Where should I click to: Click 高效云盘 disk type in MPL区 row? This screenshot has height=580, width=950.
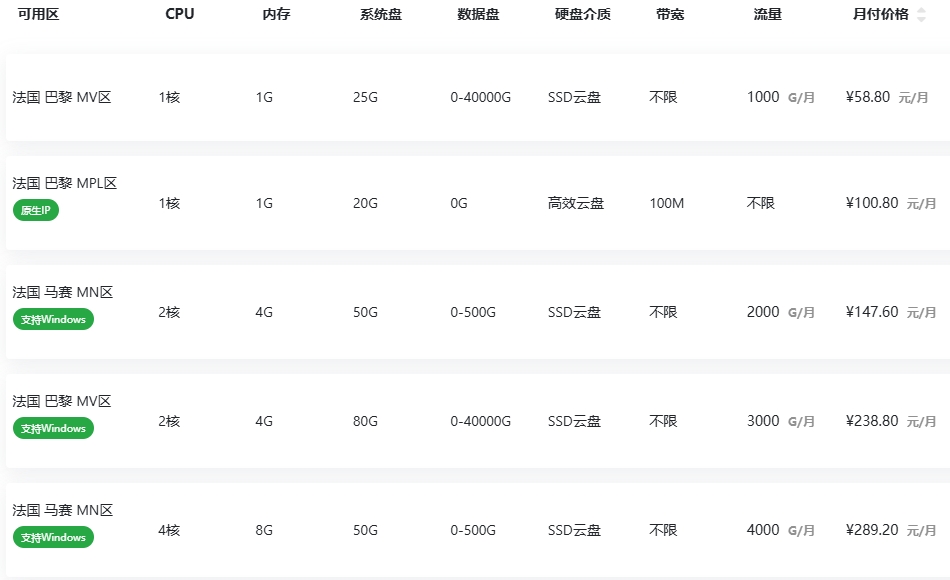tap(576, 203)
